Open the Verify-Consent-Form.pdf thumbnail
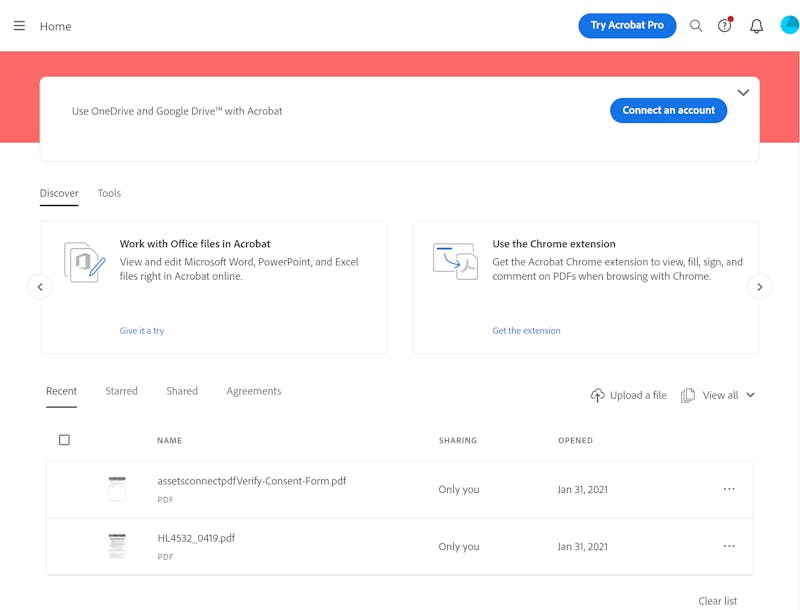800x610 pixels. 117,489
